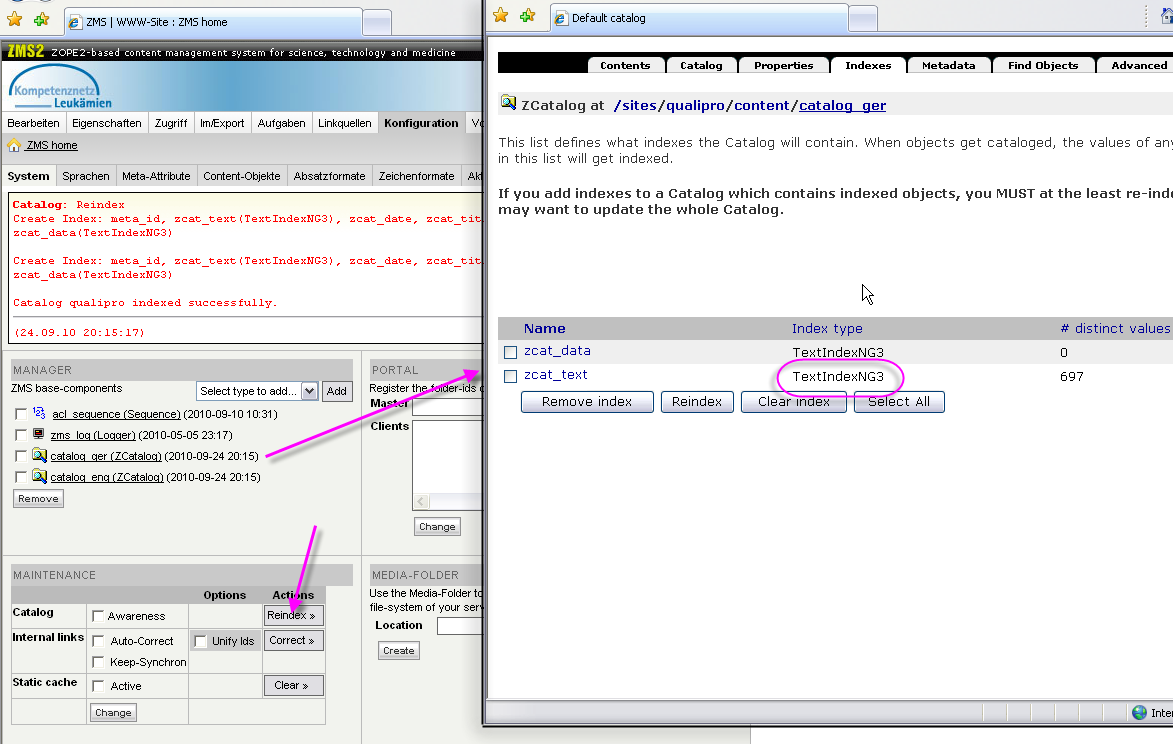Open the Bearbeiten tab
Viewport: 1173px width, 744px height.
click(x=34, y=123)
